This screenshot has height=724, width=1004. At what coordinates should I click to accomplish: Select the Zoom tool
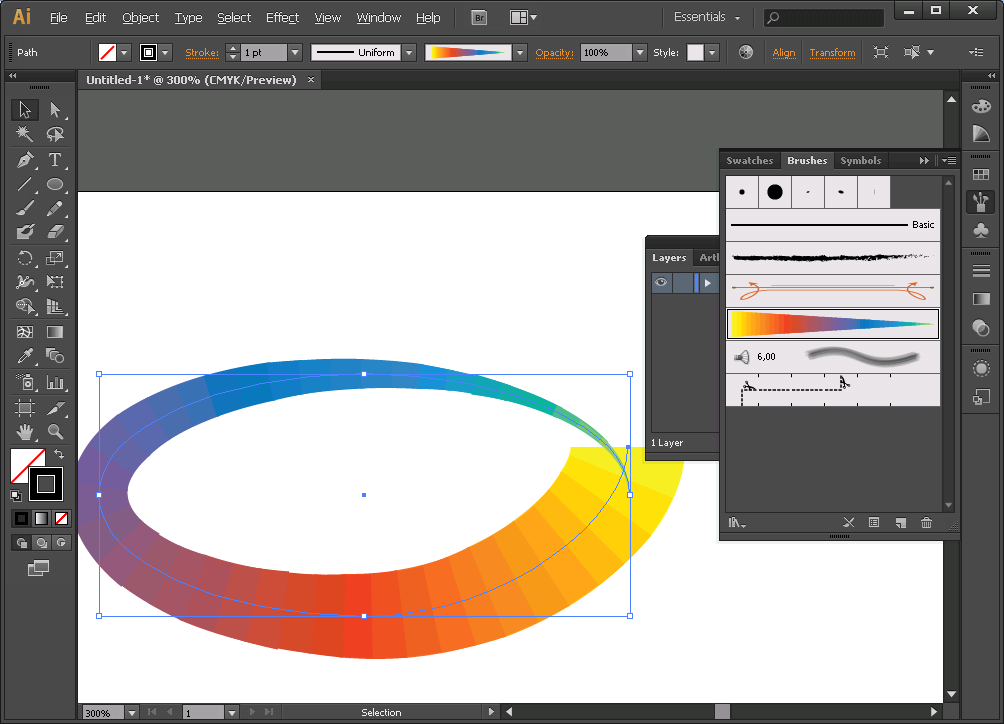pos(55,432)
